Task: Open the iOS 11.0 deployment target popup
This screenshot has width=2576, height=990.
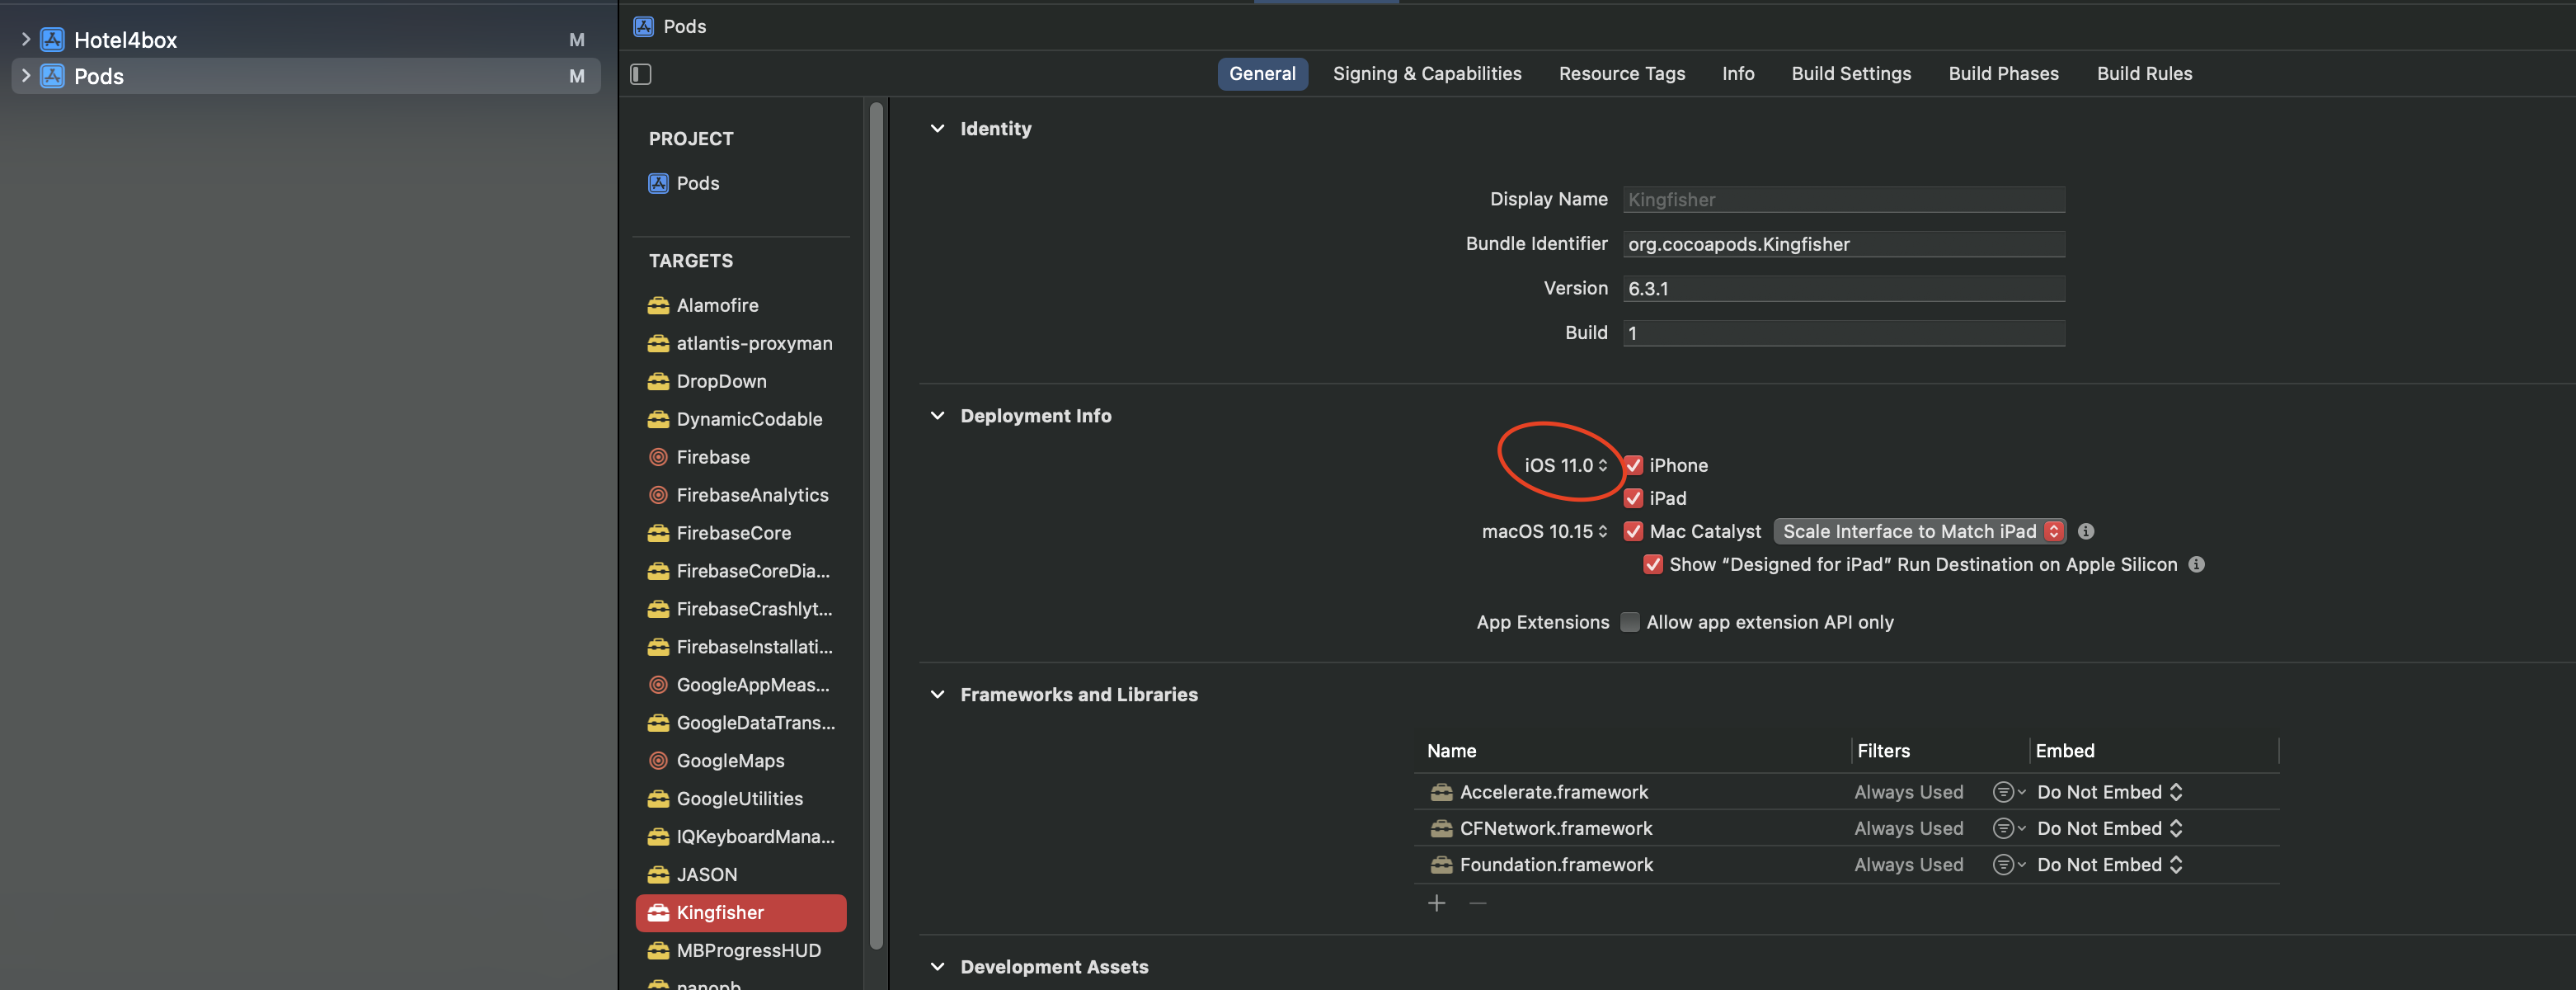Action: pyautogui.click(x=1566, y=465)
